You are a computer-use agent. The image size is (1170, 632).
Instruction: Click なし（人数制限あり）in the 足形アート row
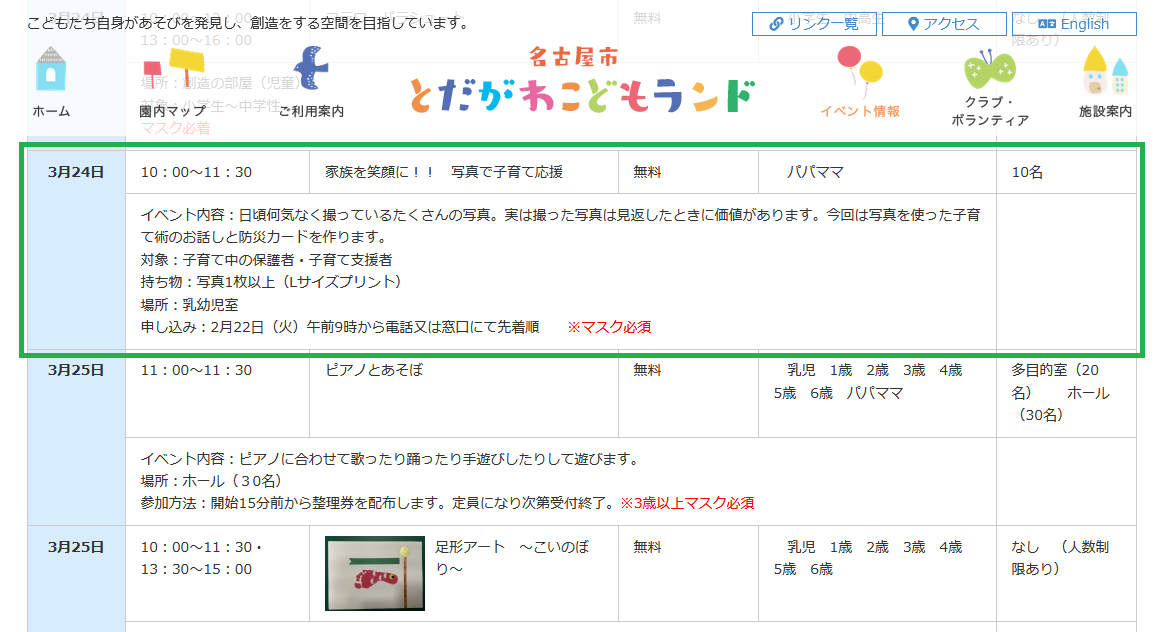tap(1060, 558)
